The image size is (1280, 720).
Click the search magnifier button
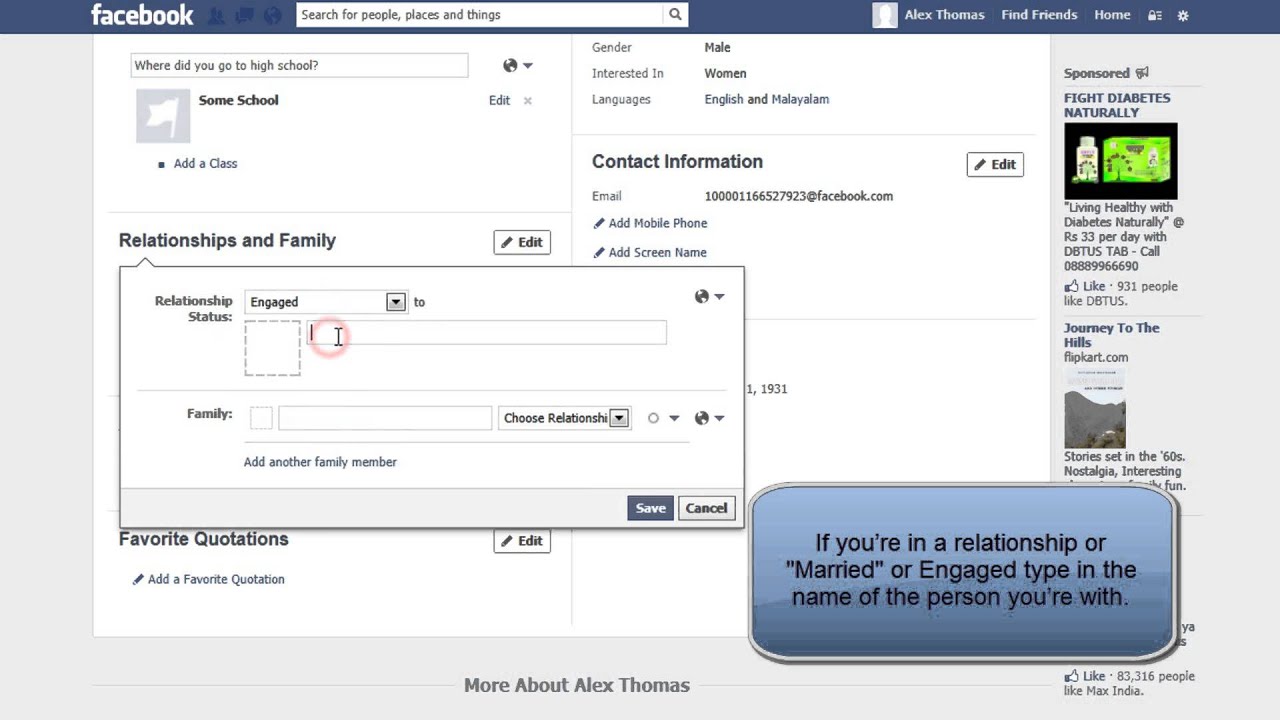point(675,14)
